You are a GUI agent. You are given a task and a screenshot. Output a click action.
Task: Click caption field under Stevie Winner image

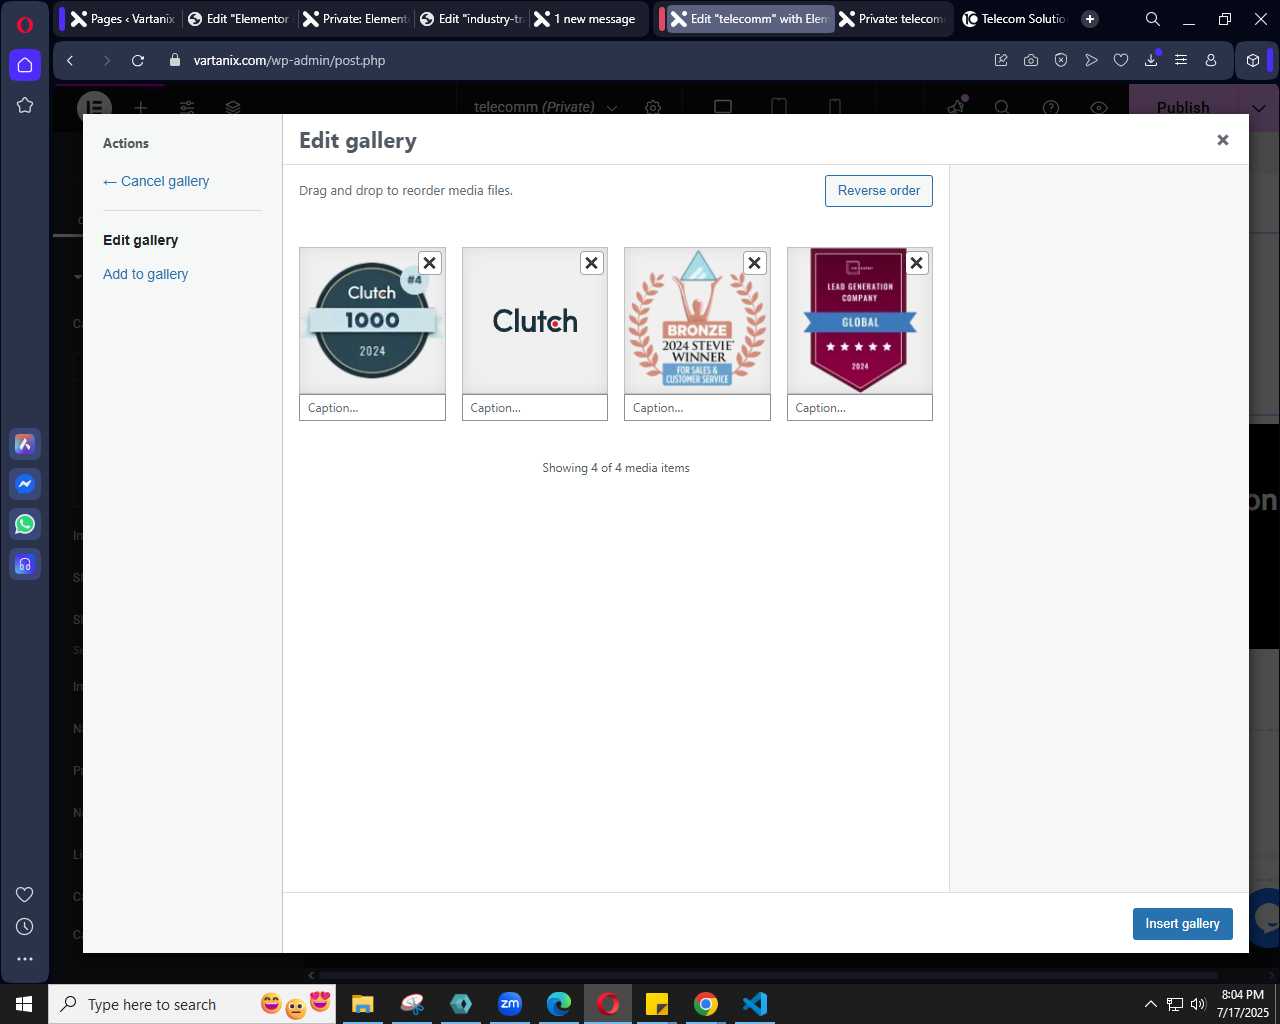(x=697, y=407)
